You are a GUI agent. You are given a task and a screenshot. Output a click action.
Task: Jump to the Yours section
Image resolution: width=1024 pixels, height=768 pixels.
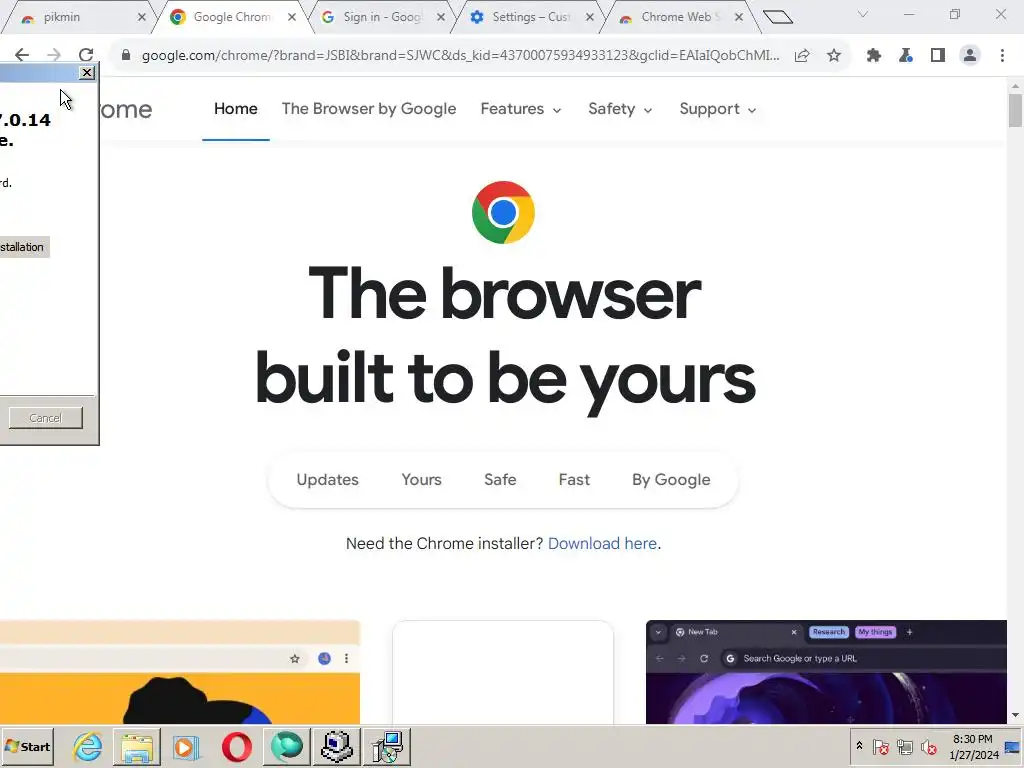click(421, 480)
